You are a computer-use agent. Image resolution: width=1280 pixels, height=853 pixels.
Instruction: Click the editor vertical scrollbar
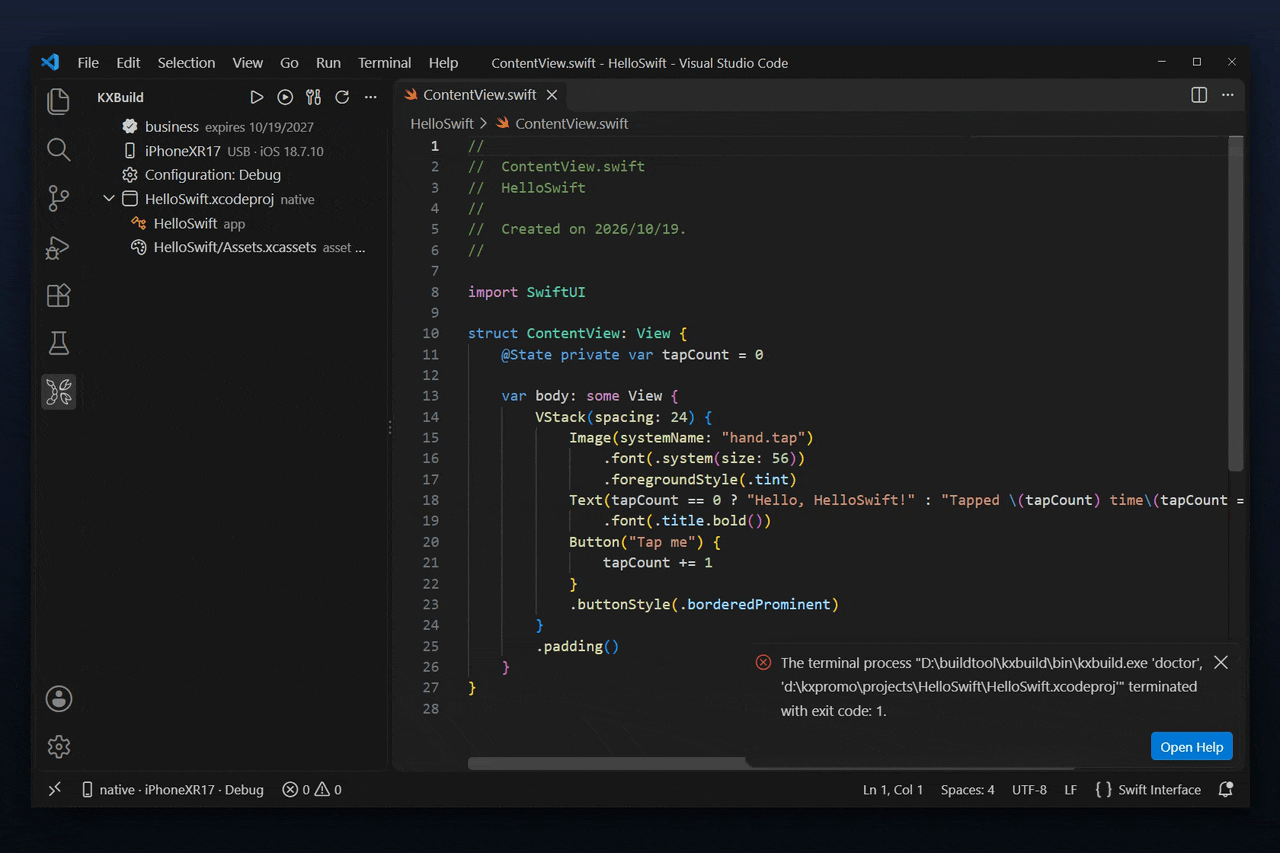tap(1236, 304)
